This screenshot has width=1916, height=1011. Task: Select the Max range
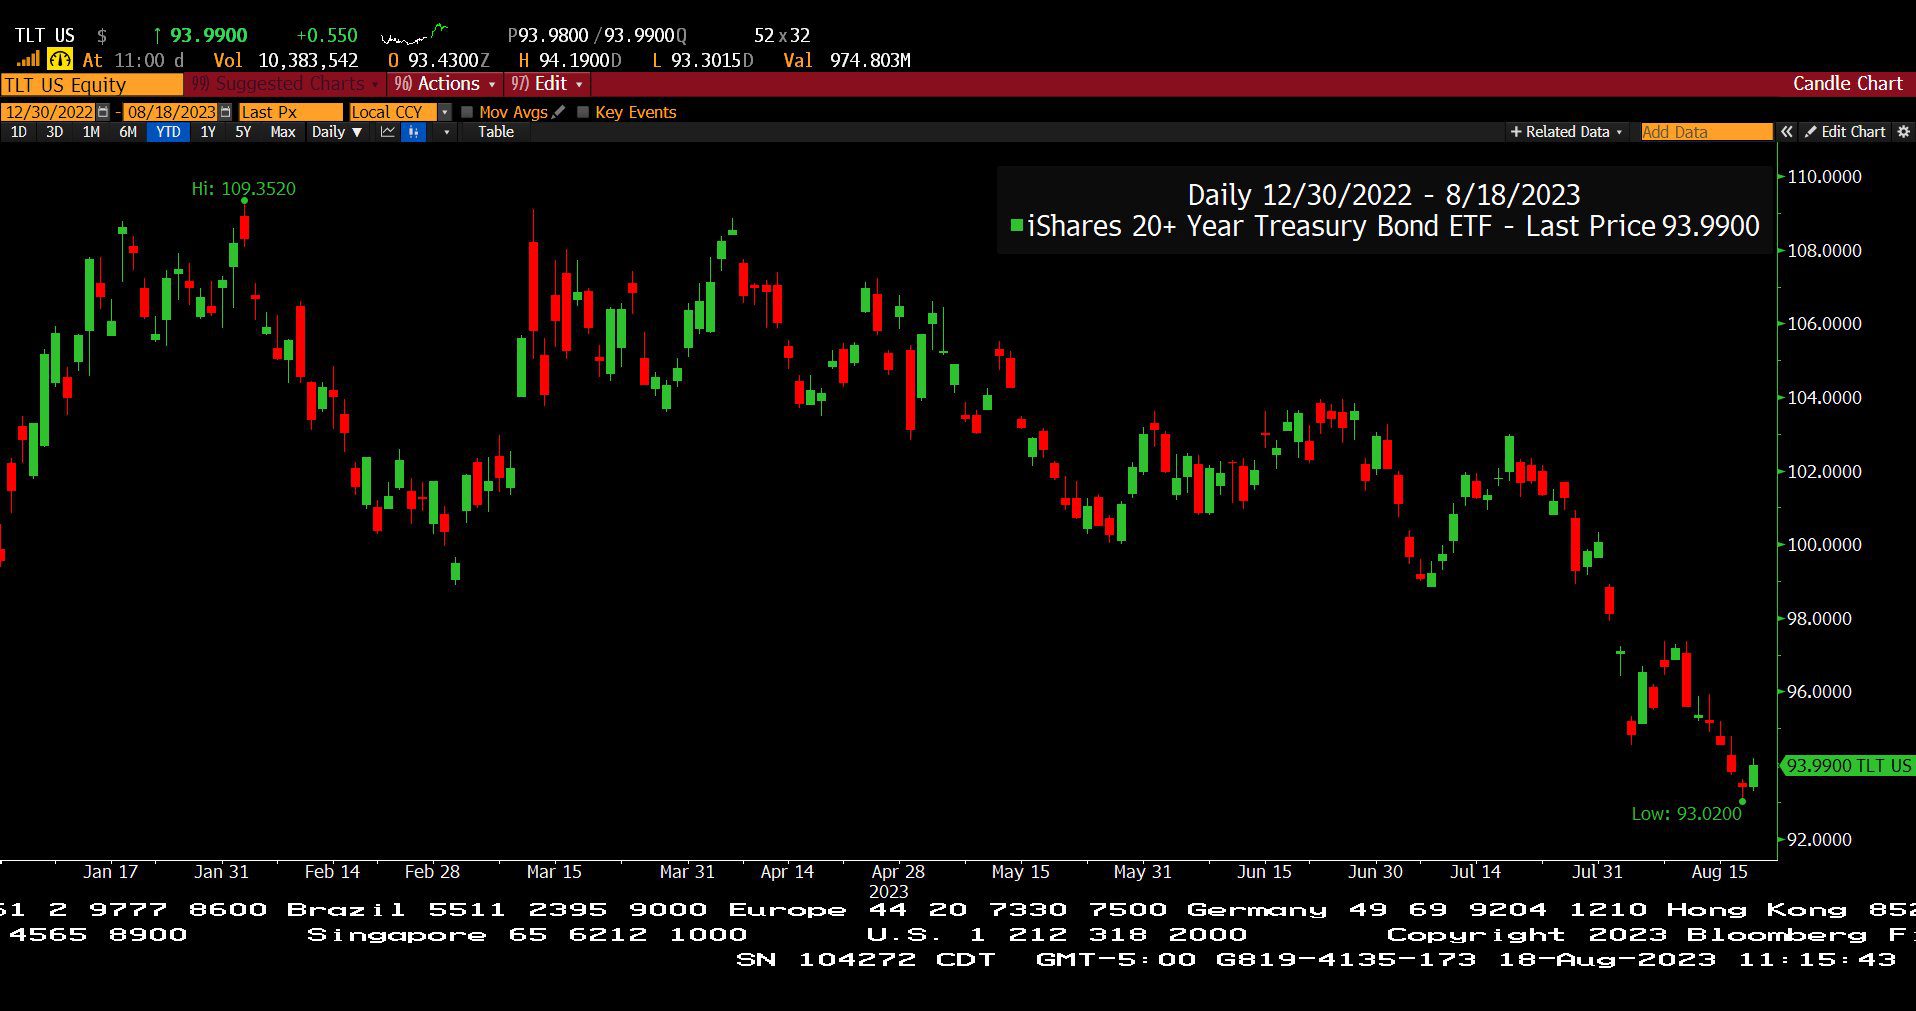(283, 132)
